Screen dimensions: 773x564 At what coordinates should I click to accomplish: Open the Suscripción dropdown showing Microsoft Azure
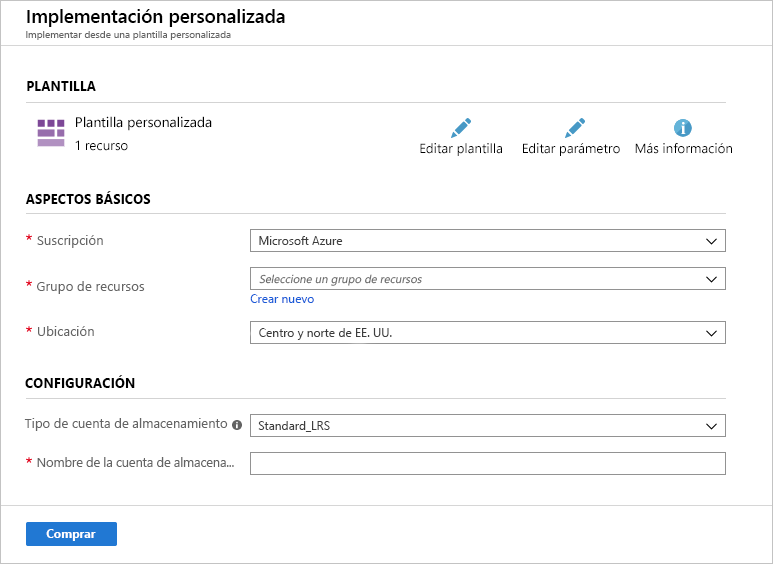(488, 241)
